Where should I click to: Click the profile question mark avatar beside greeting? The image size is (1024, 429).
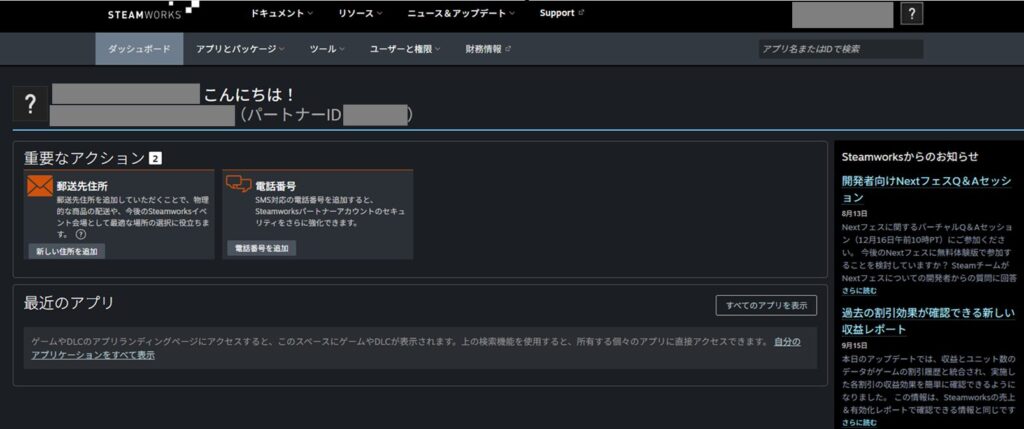click(x=30, y=104)
